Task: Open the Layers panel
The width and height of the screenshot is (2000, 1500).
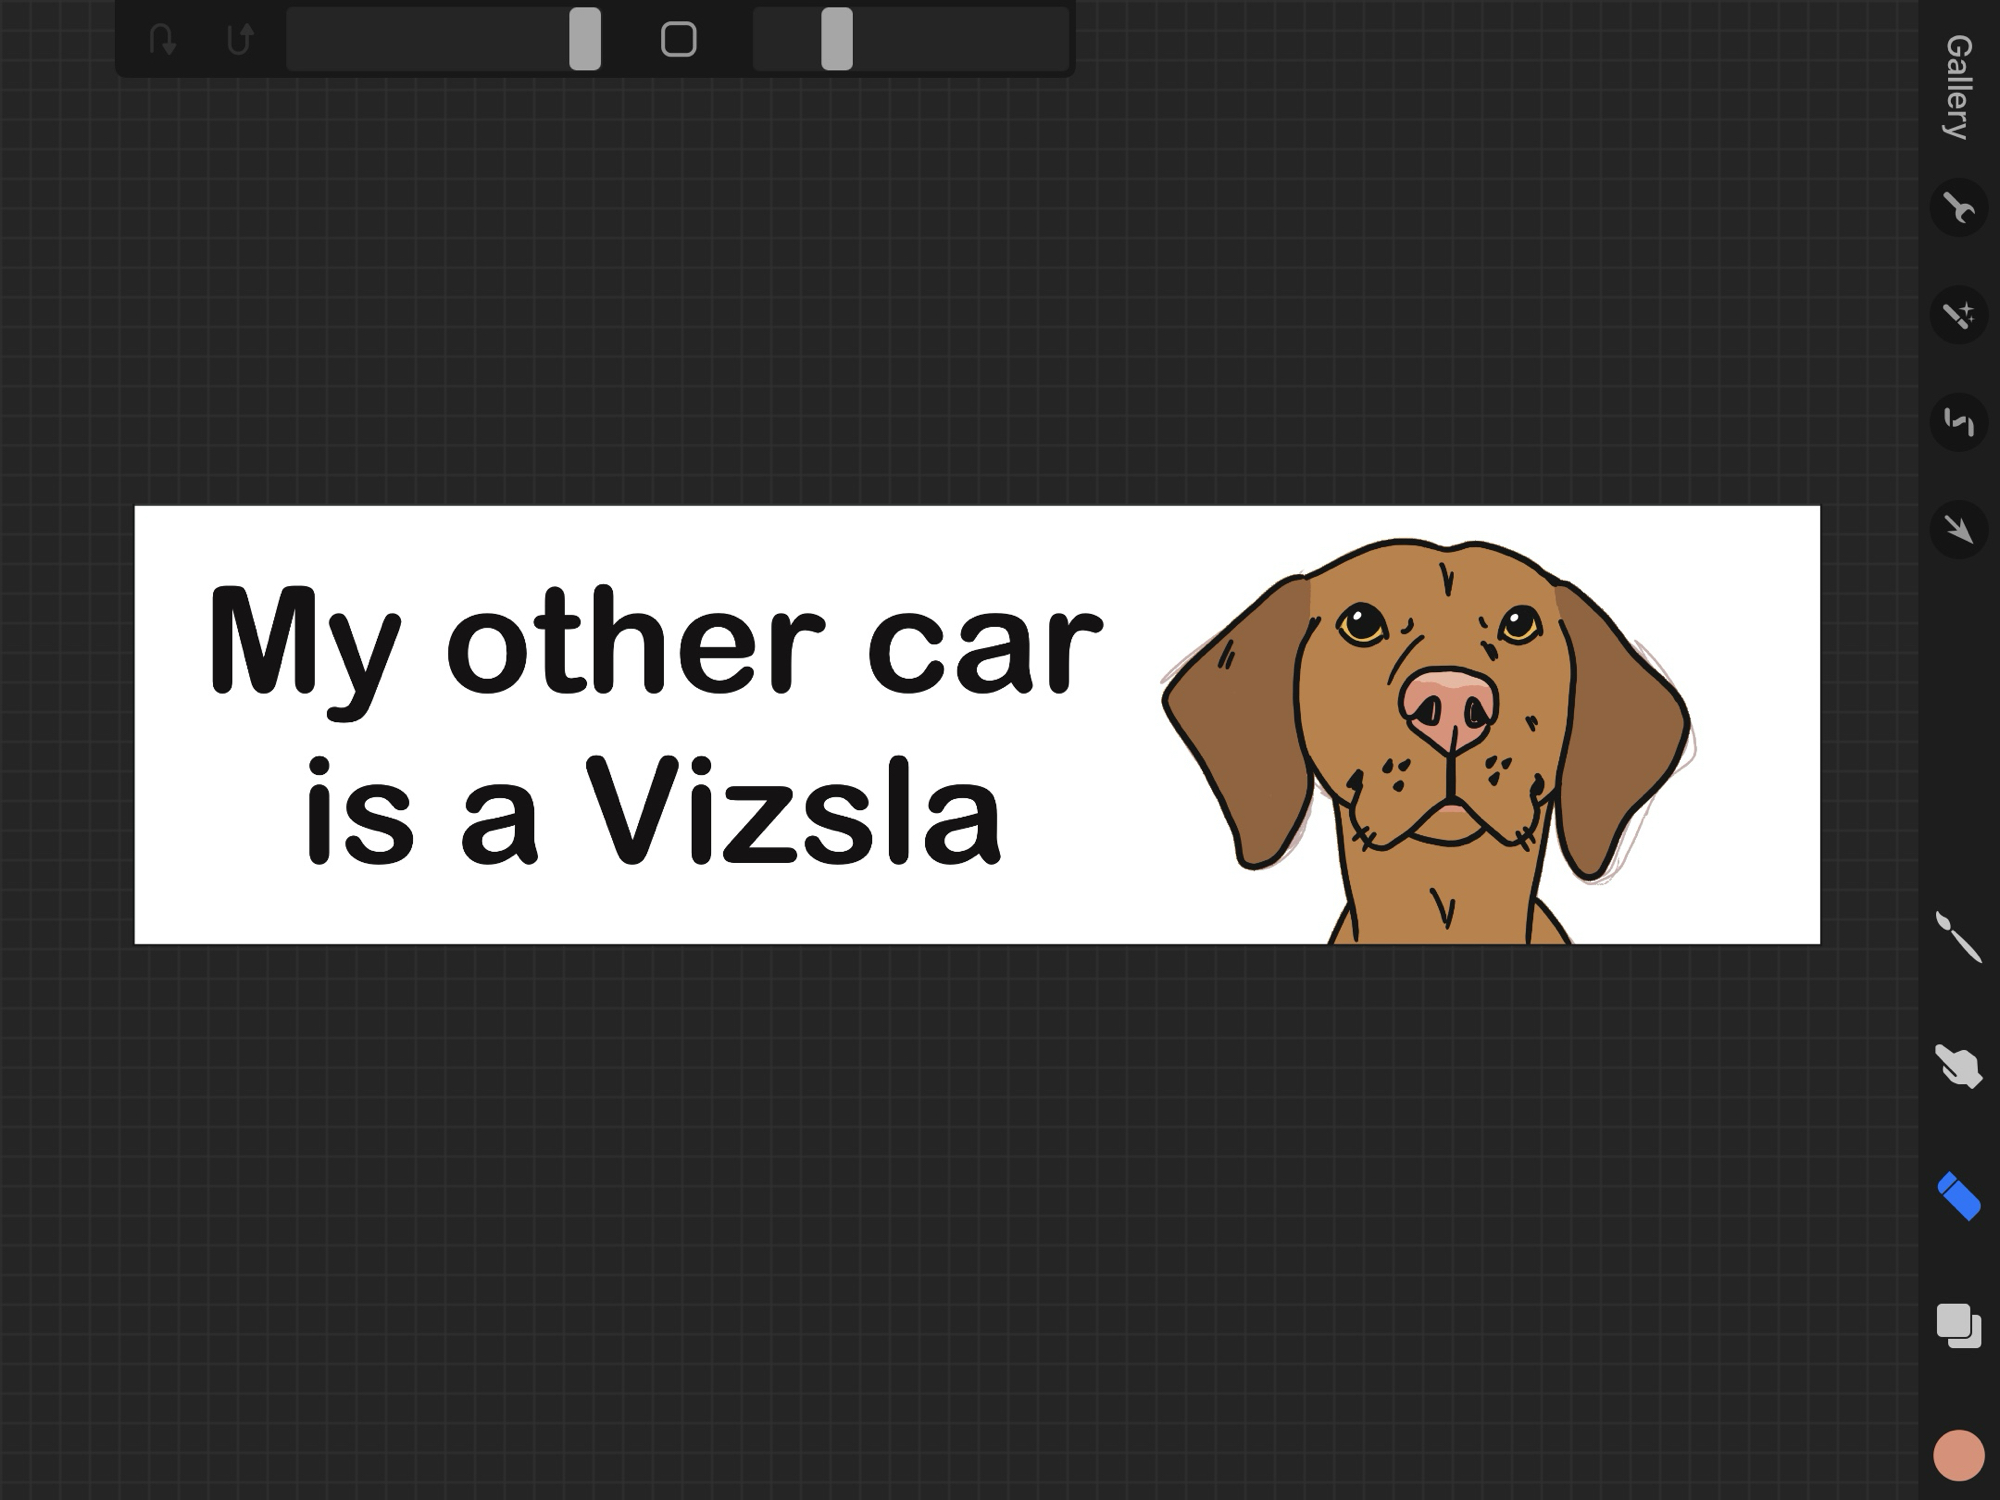Action: click(x=1958, y=1326)
